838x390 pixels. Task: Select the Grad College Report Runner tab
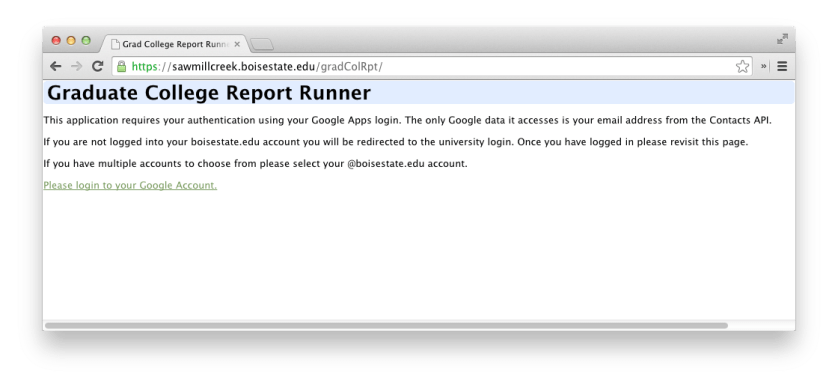point(174,44)
